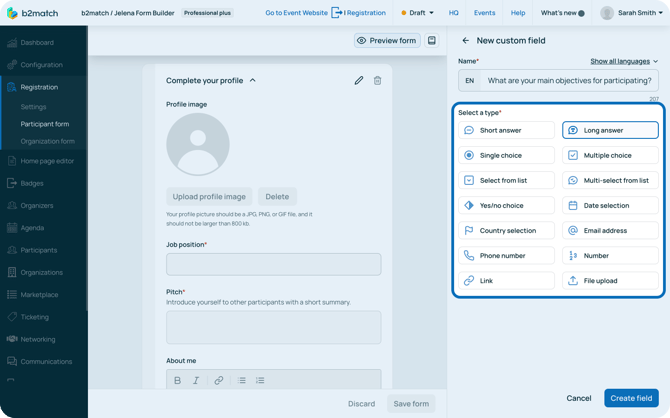Click the Save form button
Viewport: 670px width, 418px height.
coord(411,404)
